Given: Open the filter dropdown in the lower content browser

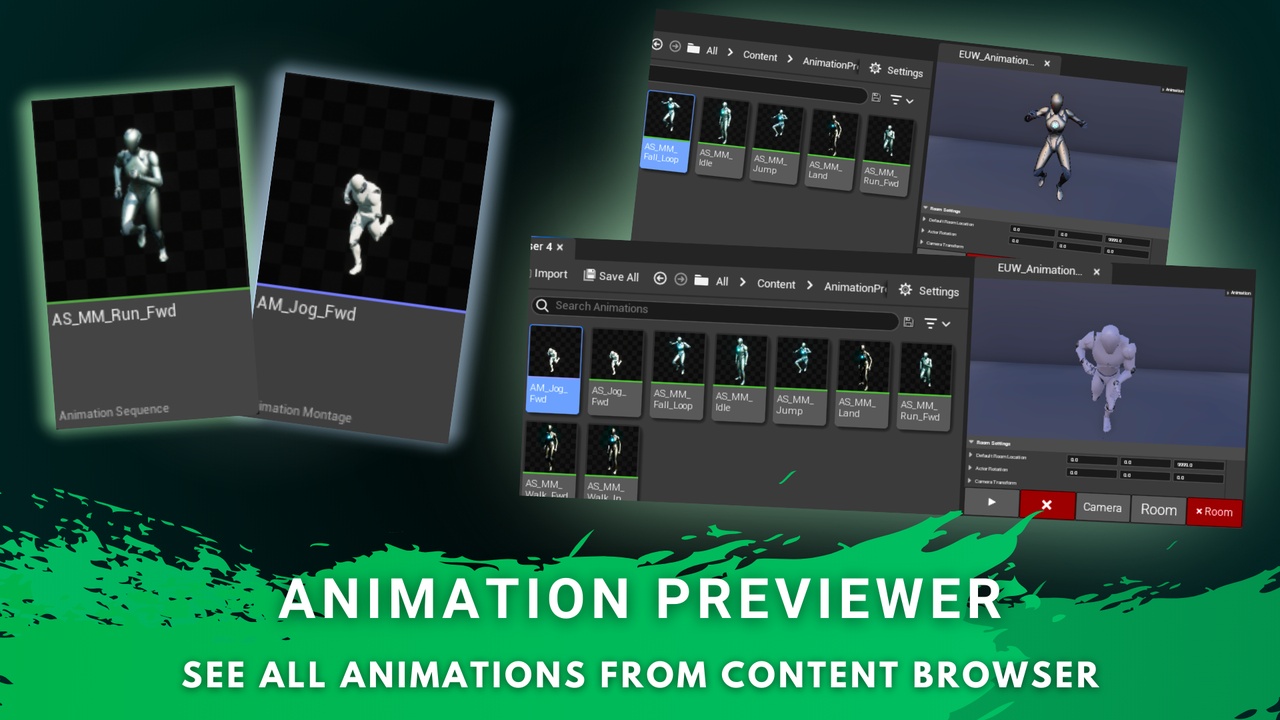Looking at the screenshot, I should (937, 323).
